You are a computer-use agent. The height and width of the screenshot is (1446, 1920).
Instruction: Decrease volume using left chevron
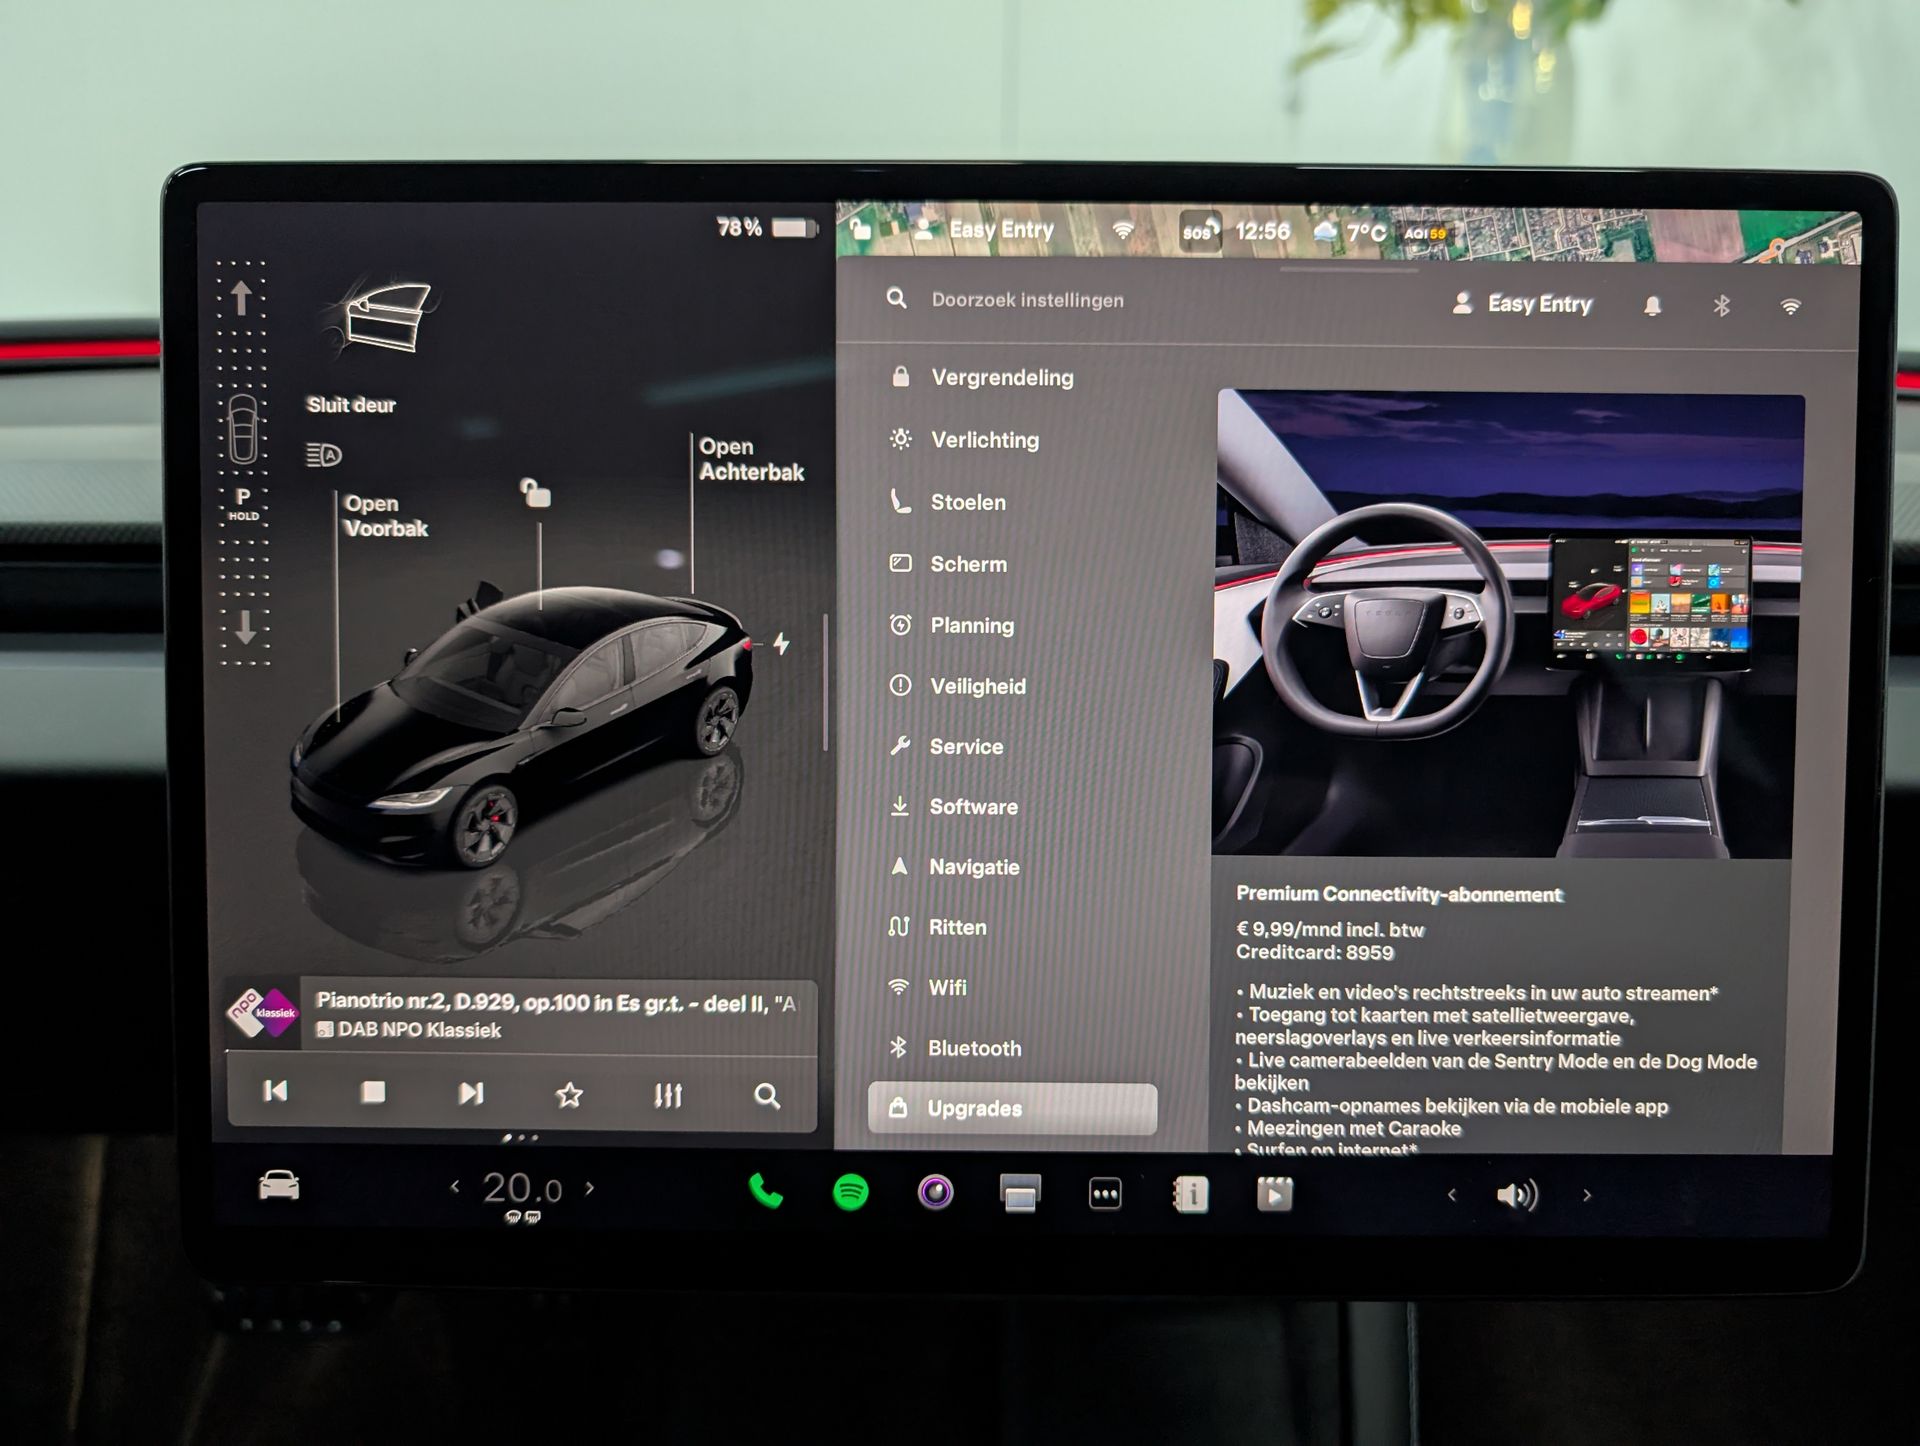tap(1452, 1195)
